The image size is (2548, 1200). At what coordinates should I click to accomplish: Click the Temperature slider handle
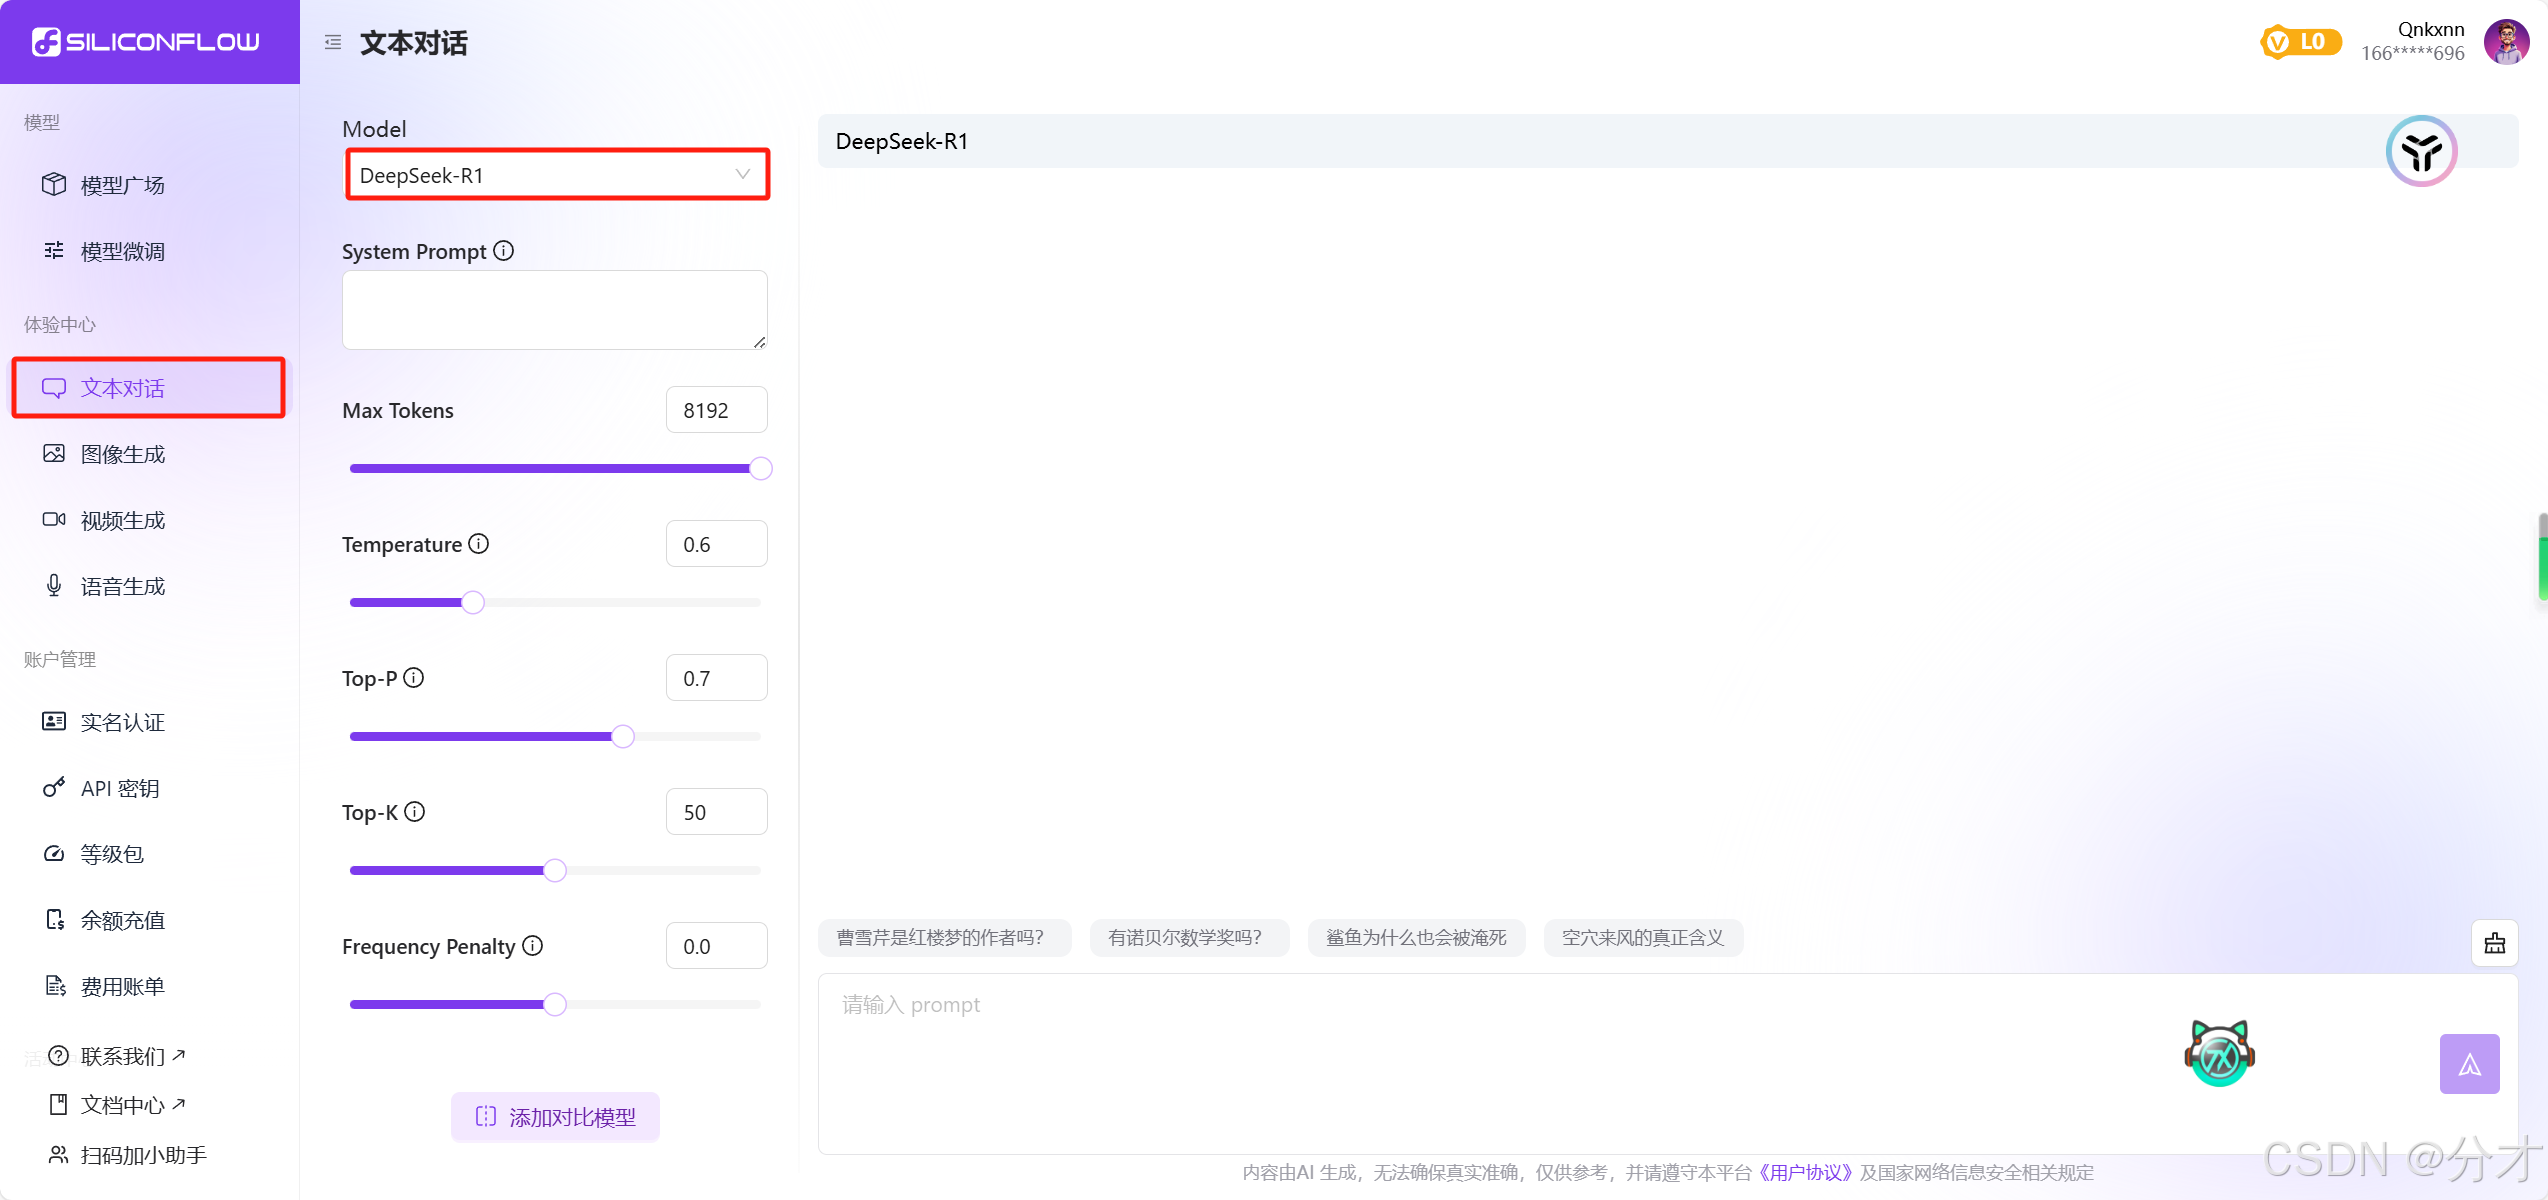473,602
